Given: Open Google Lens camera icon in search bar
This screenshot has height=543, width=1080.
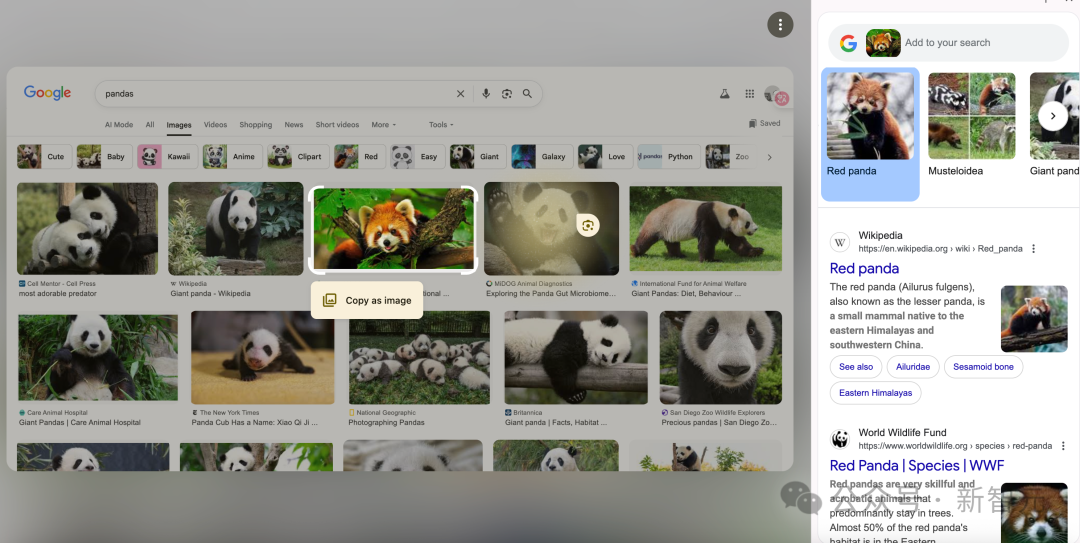Looking at the screenshot, I should (x=507, y=94).
